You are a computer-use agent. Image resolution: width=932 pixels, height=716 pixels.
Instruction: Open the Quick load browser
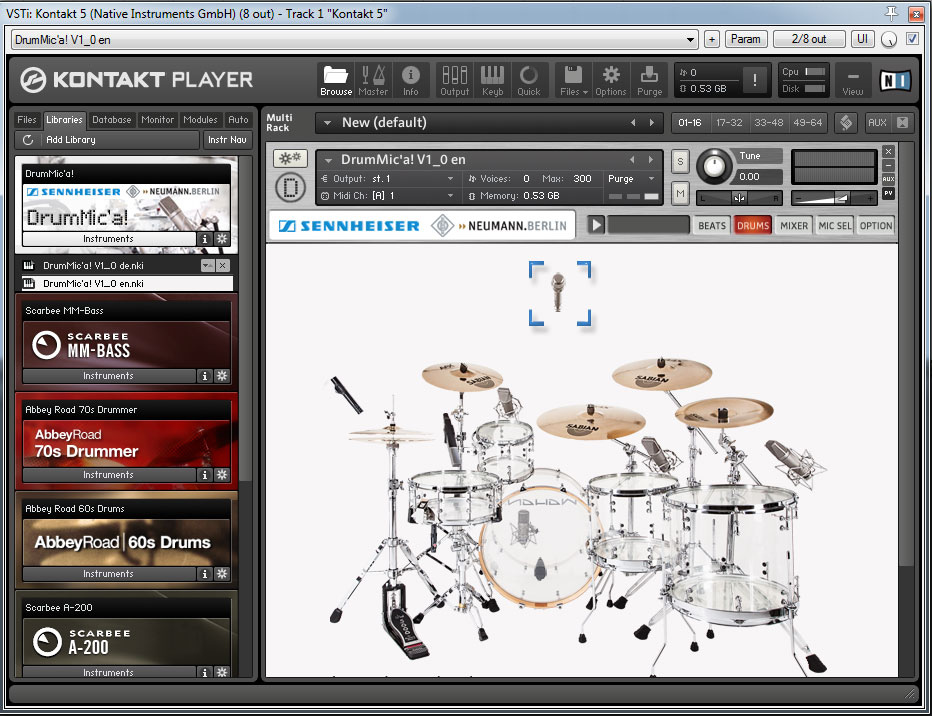click(528, 80)
